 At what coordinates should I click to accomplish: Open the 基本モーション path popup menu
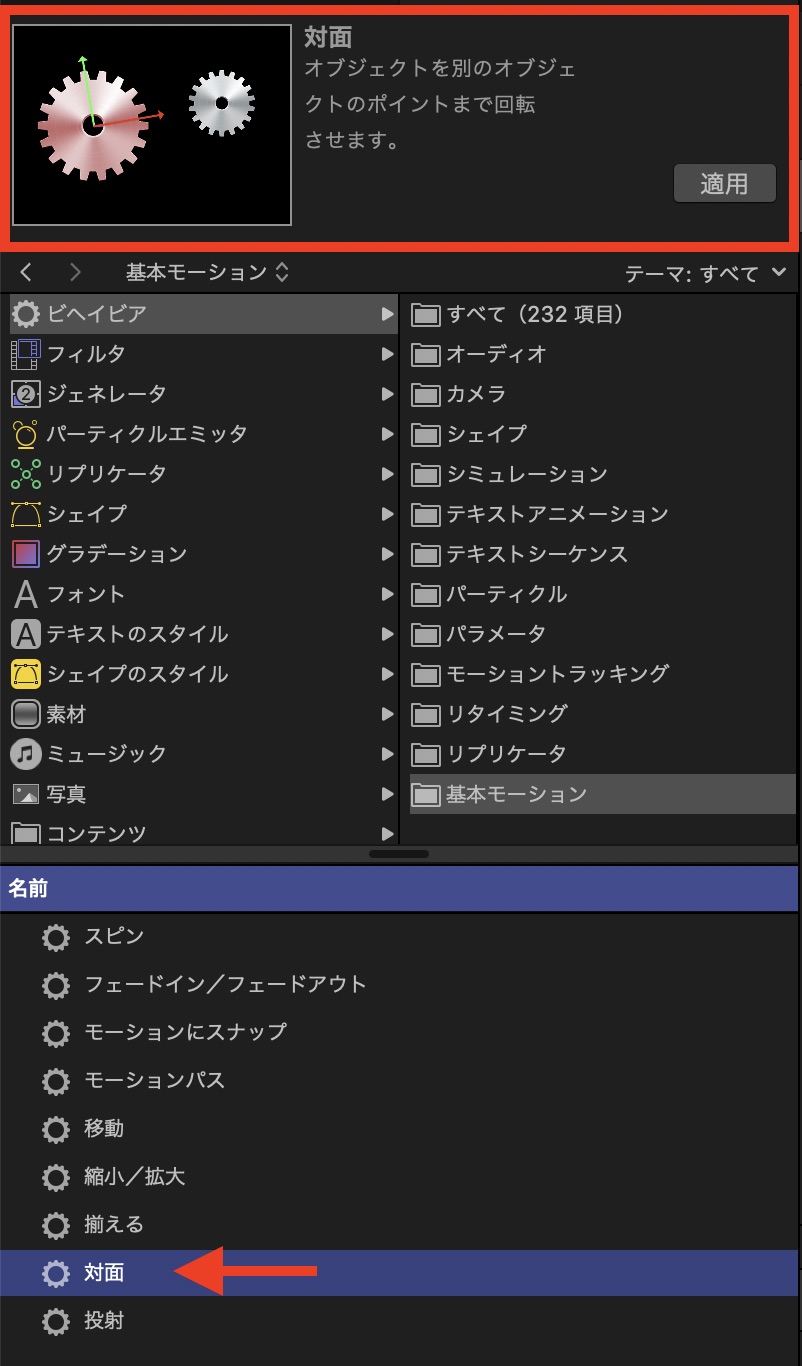pos(207,272)
